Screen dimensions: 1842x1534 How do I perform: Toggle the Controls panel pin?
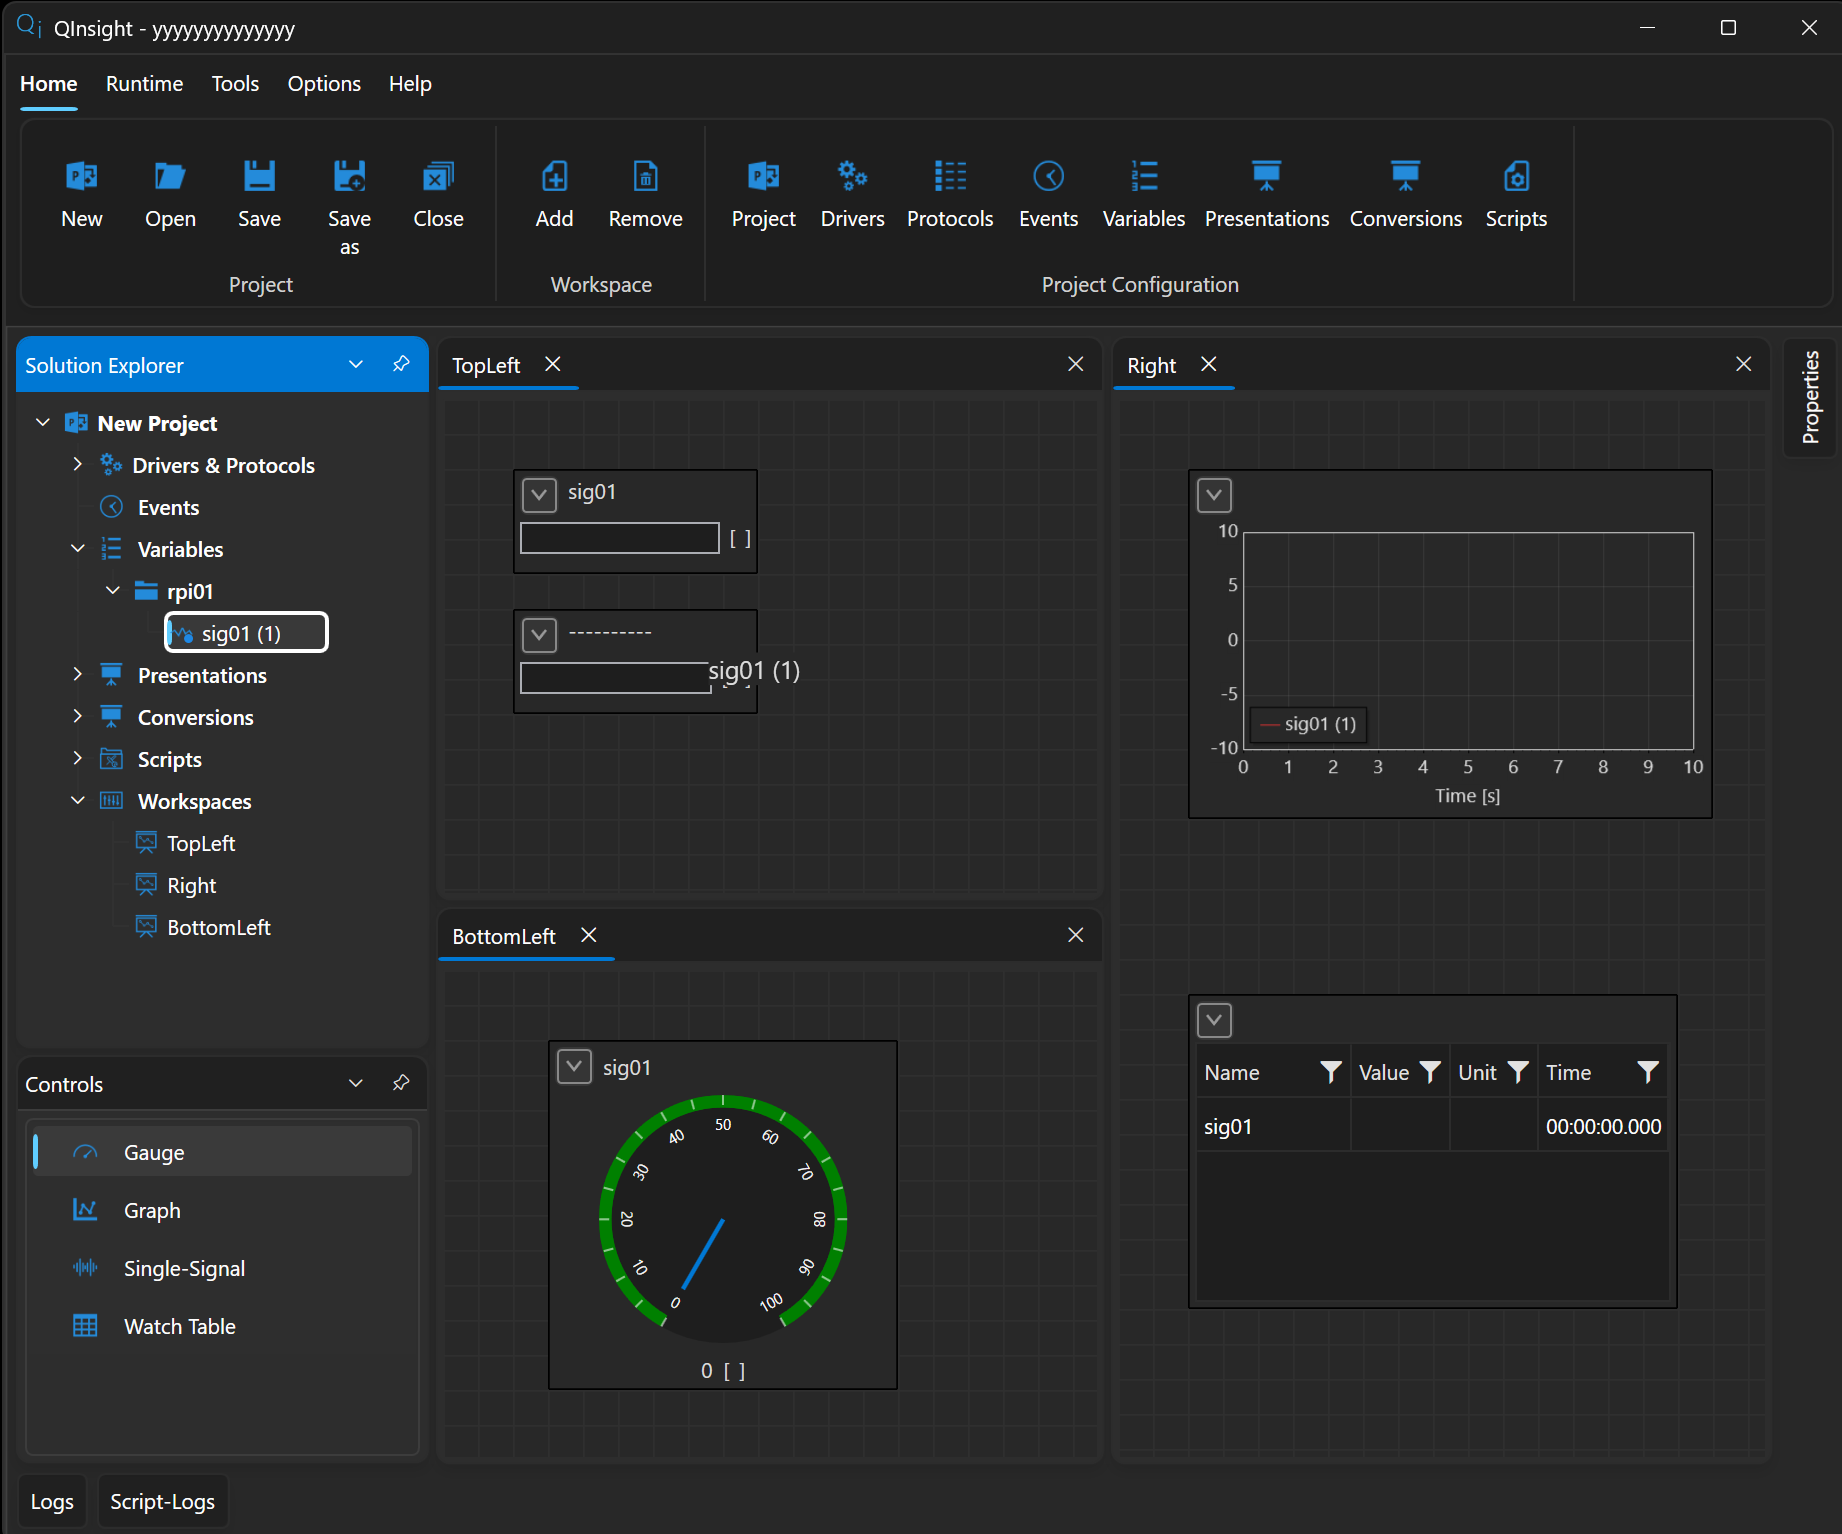click(401, 1083)
